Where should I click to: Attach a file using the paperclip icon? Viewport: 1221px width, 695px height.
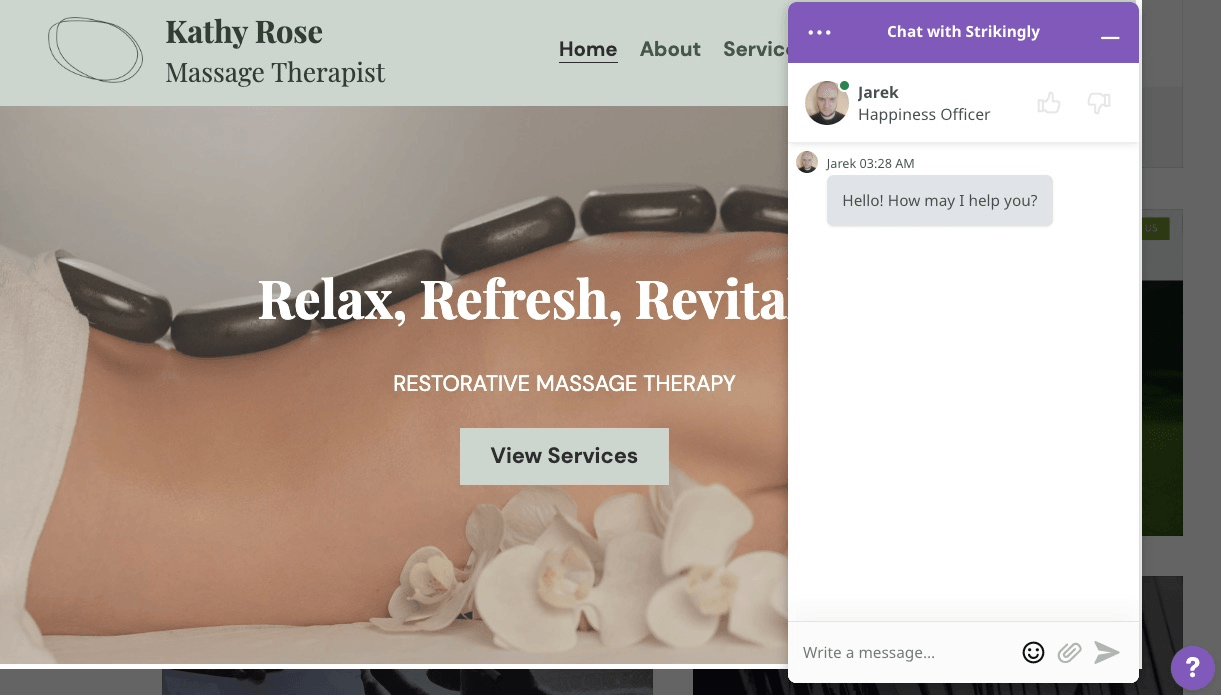pos(1069,652)
